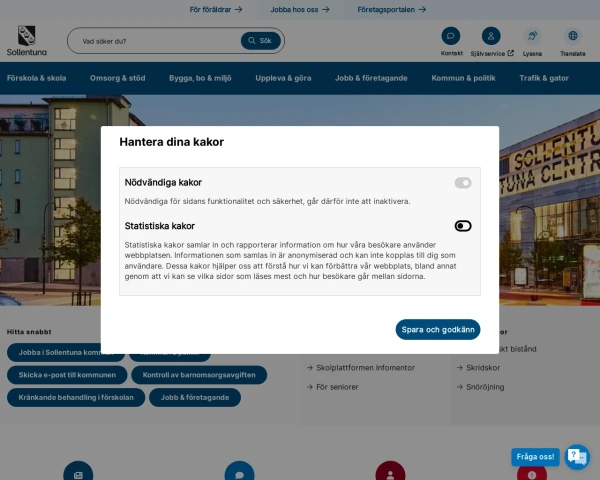Click the Fråga oss! chat button

click(x=535, y=457)
